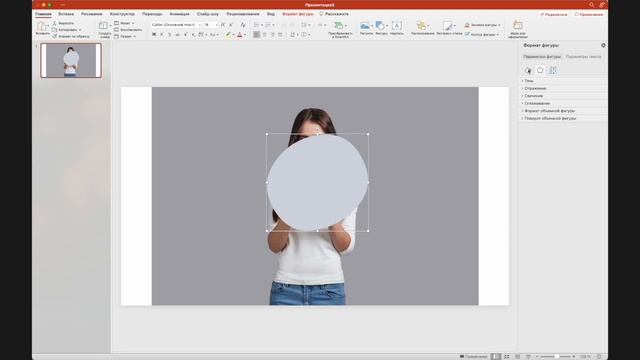Toggle italic formatting
This screenshot has width=640, height=360.
162,35
